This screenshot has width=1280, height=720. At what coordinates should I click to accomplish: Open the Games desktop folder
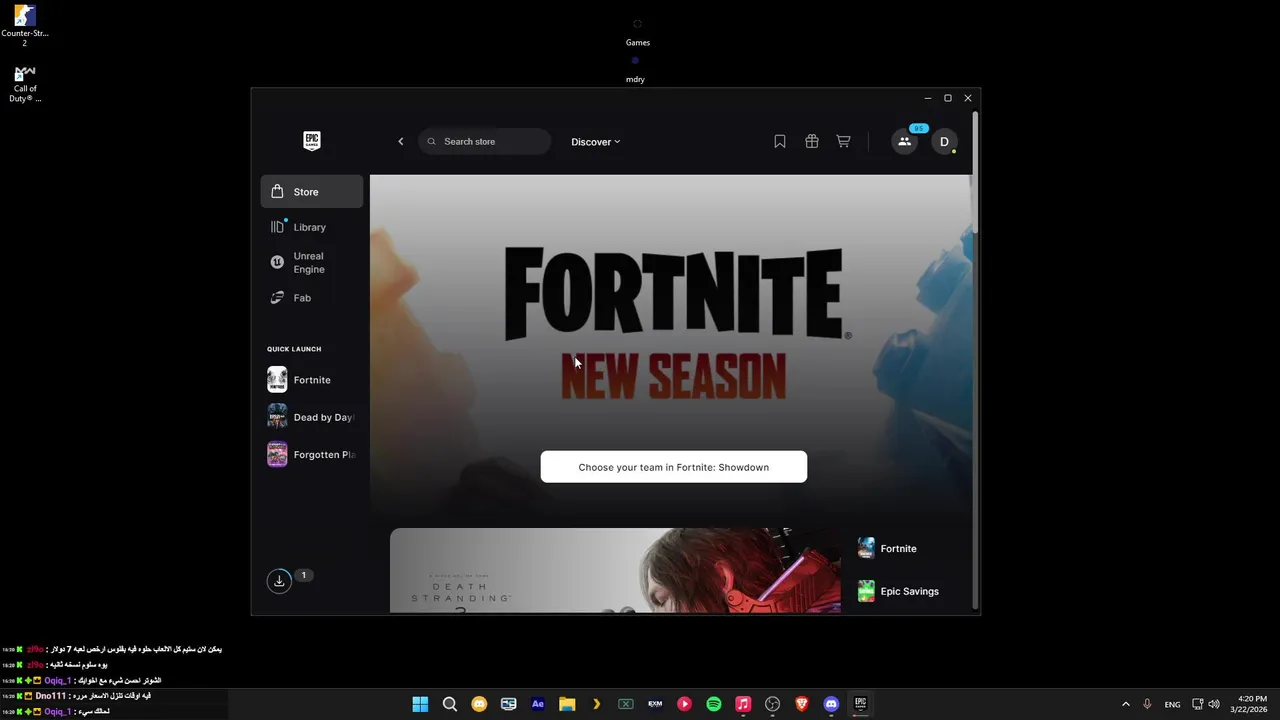pos(638,31)
